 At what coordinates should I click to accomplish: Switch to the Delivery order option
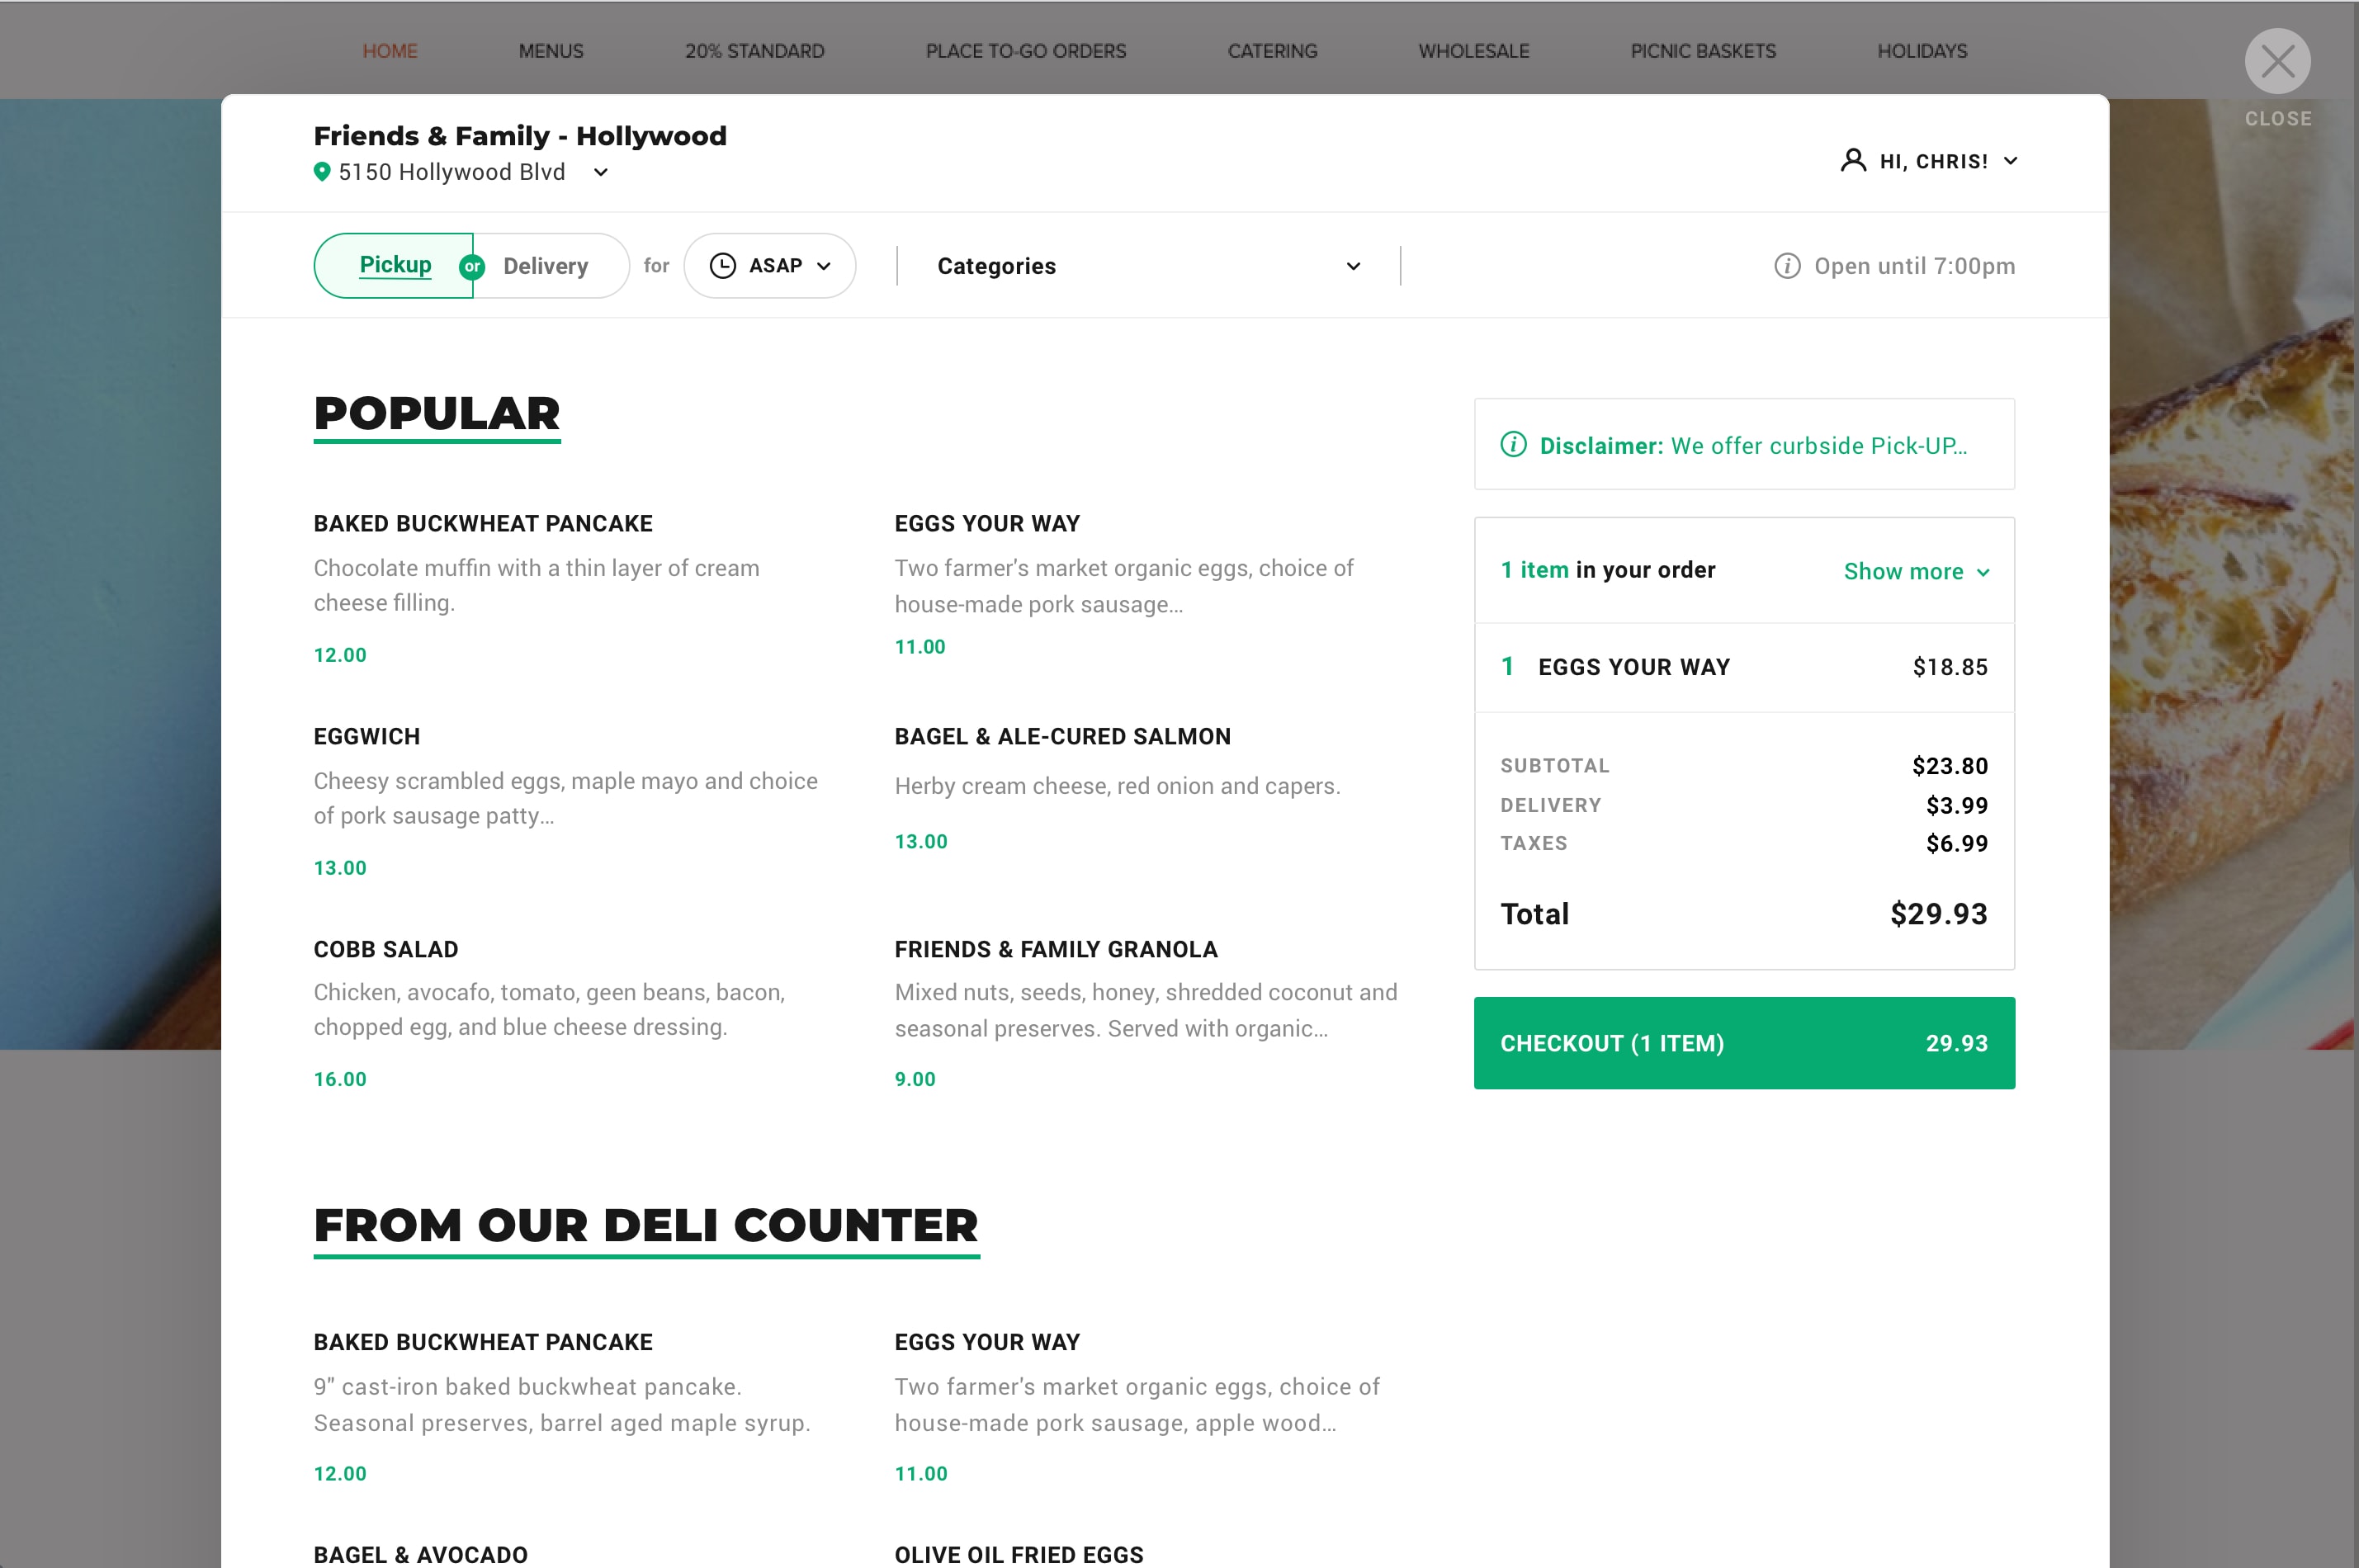[546, 266]
